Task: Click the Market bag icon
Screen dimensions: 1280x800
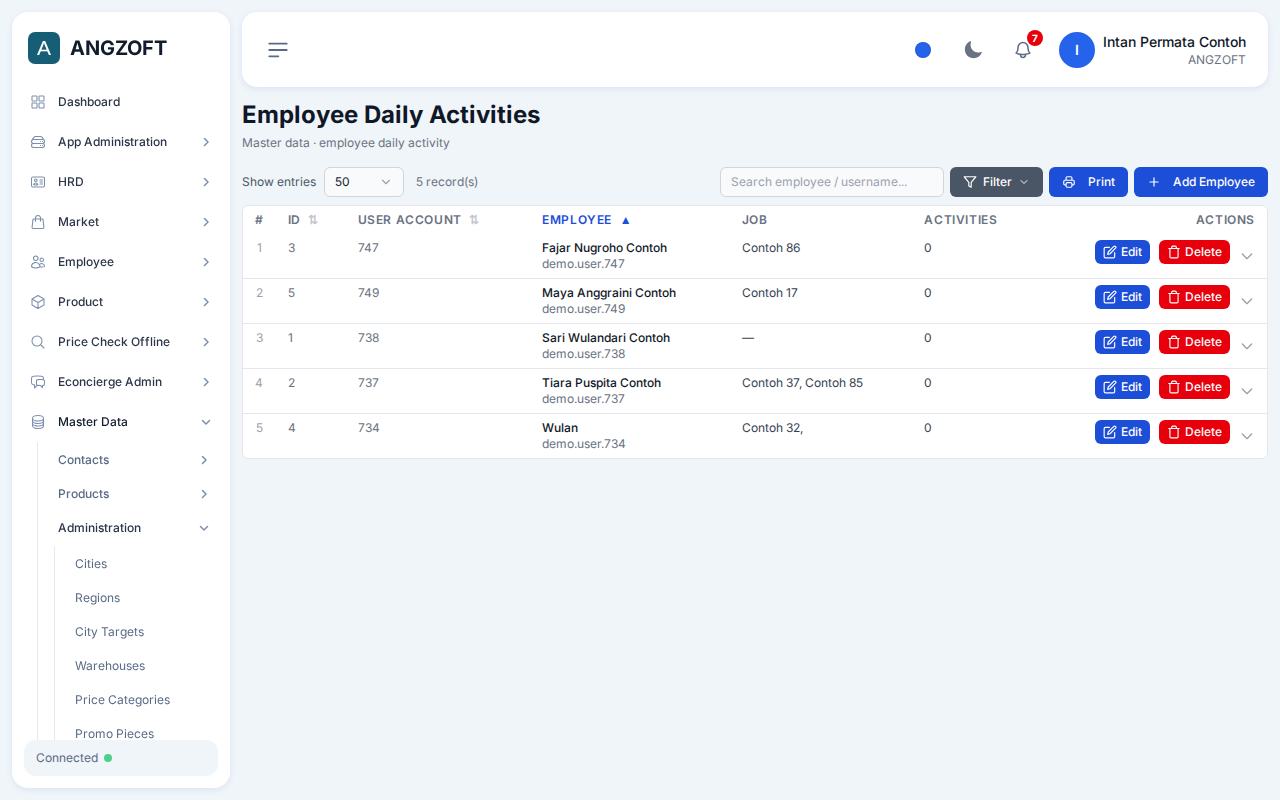Action: pyautogui.click(x=38, y=222)
